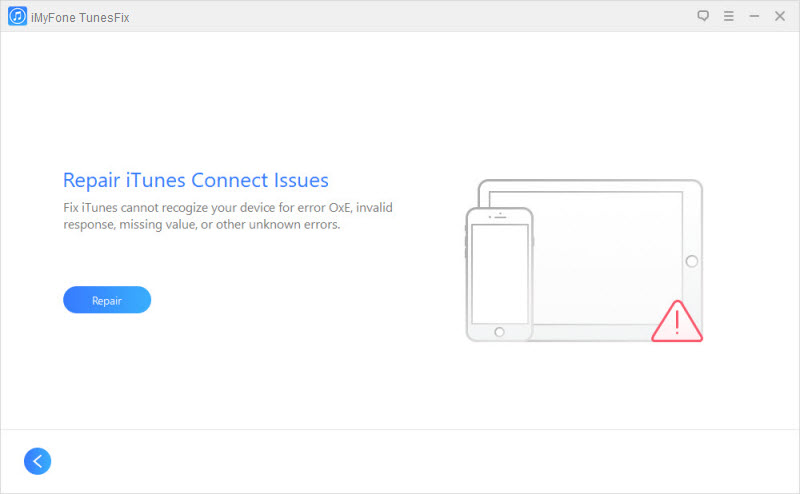Screen dimensions: 800x494
Task: Click the blue Repair button
Action: click(x=107, y=300)
